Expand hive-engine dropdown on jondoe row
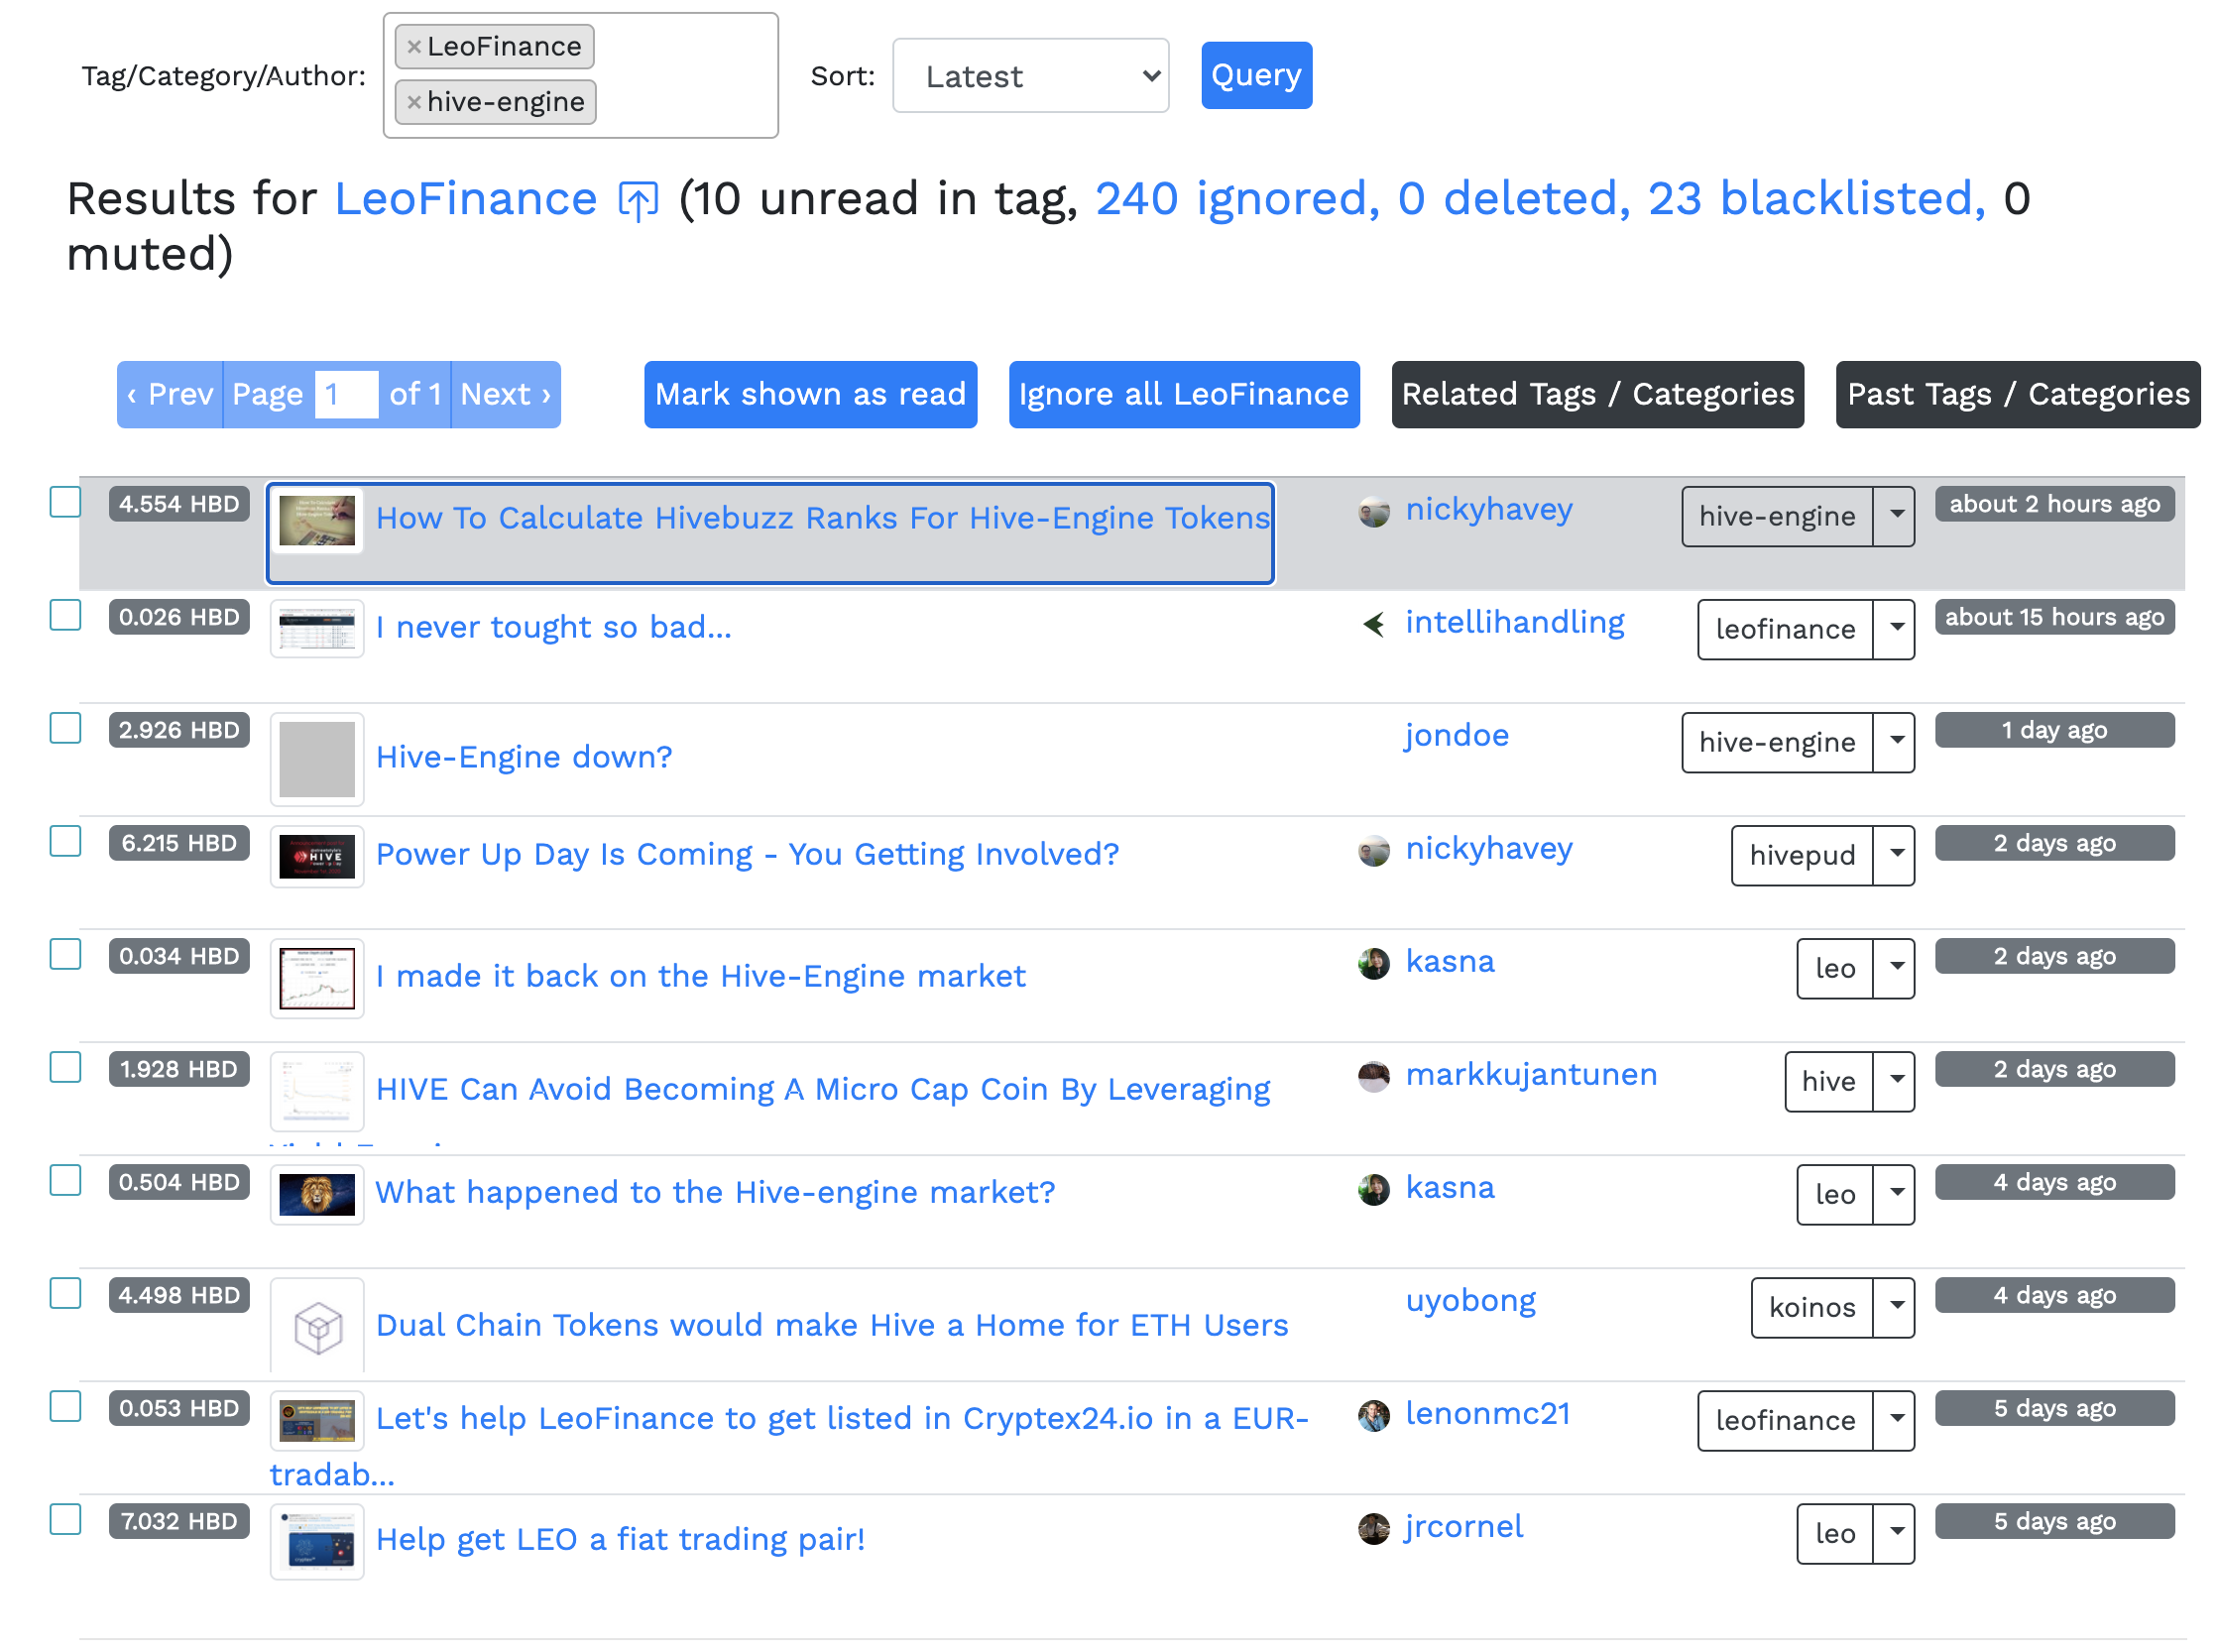This screenshot has width=2219, height=1652. click(x=1893, y=742)
